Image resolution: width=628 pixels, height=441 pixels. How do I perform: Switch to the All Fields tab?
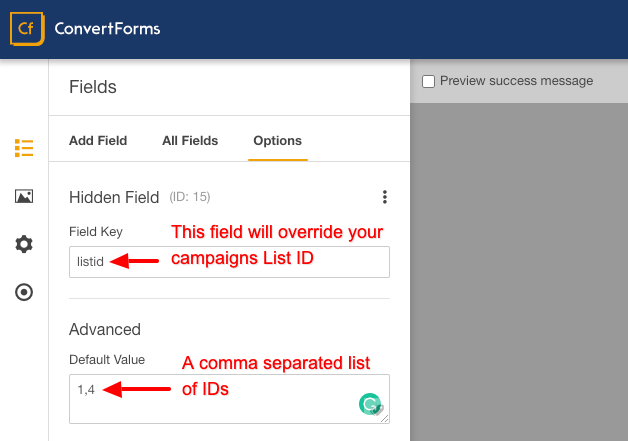point(190,141)
